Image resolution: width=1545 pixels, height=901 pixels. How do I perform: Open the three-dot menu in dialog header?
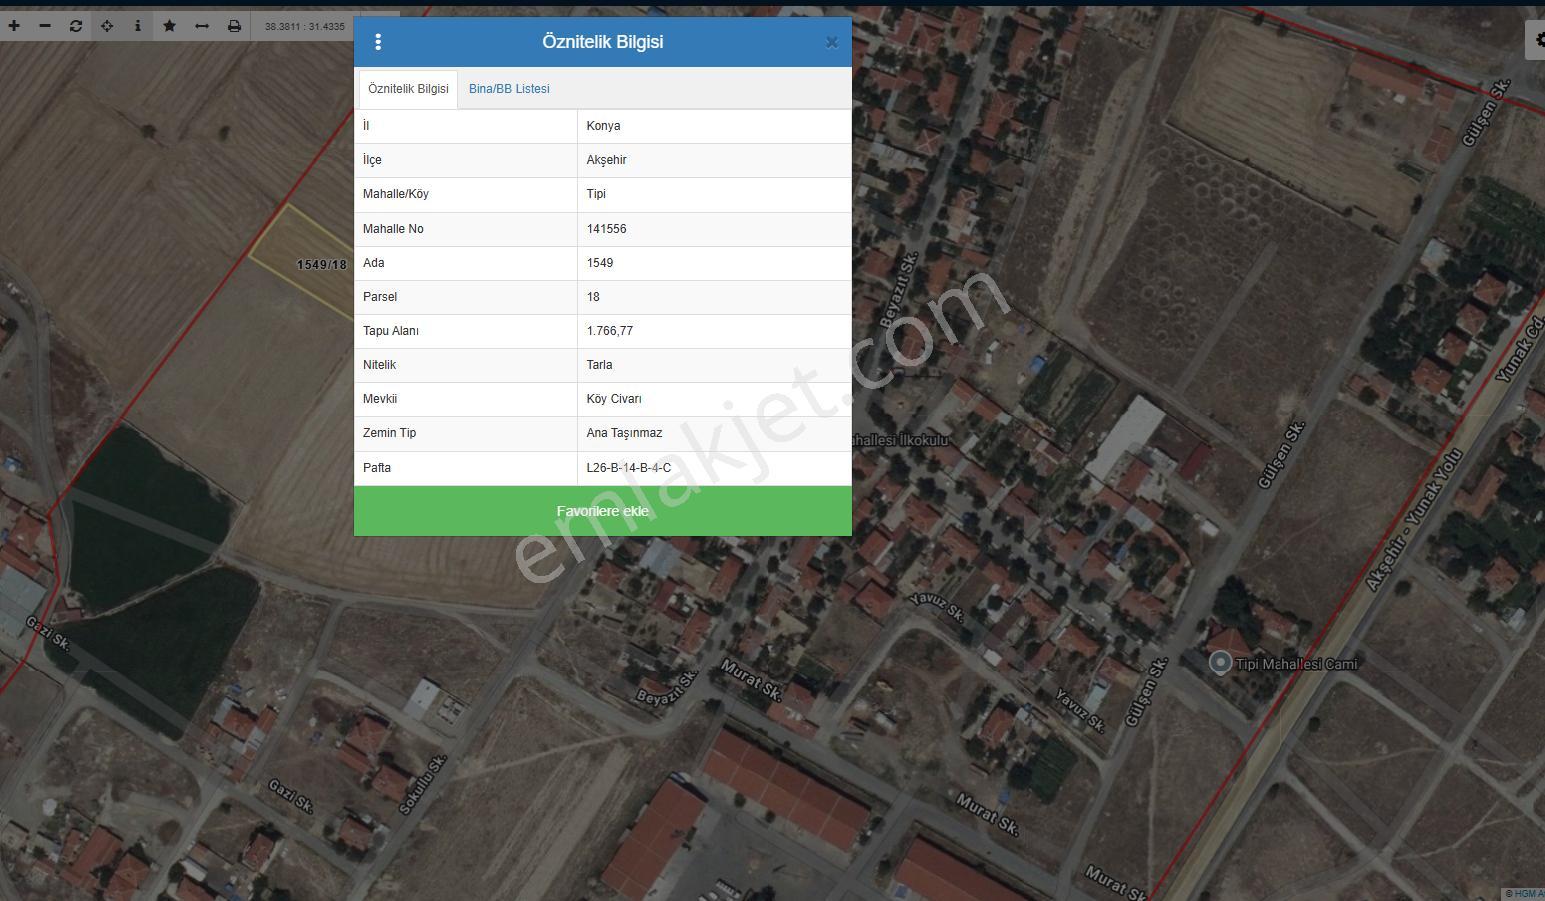point(378,42)
